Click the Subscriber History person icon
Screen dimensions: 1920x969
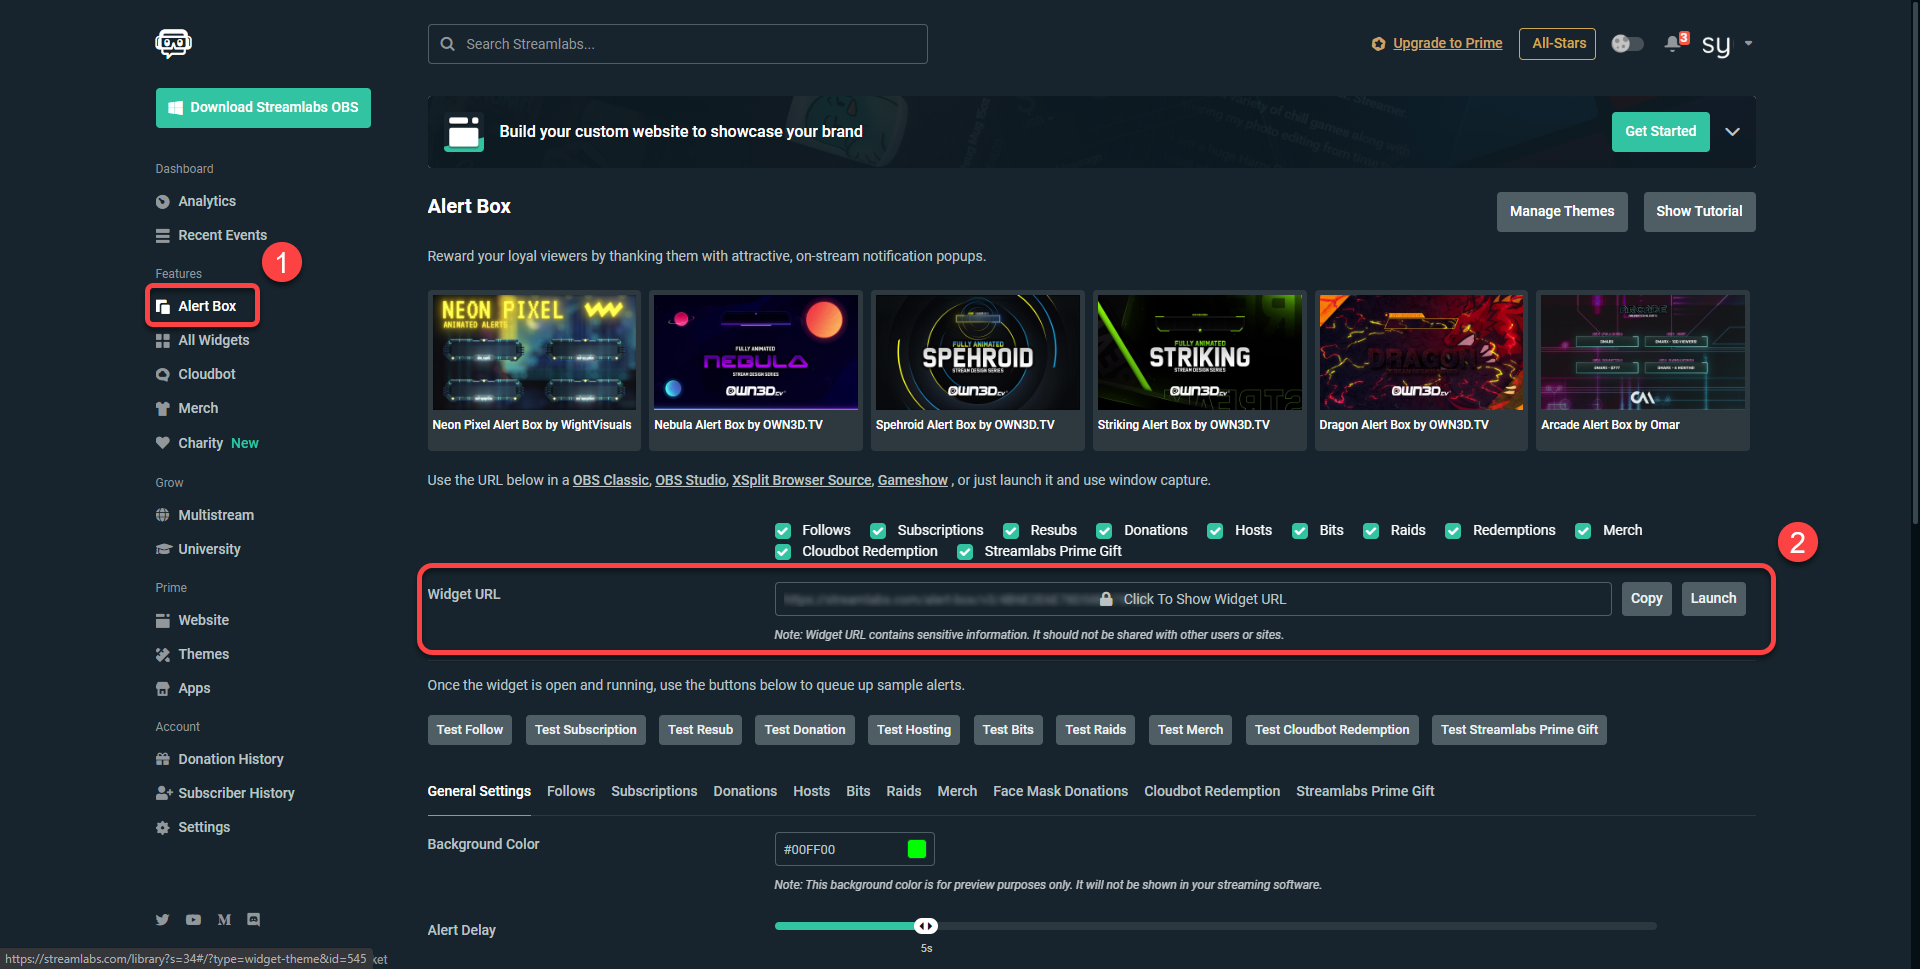(164, 794)
